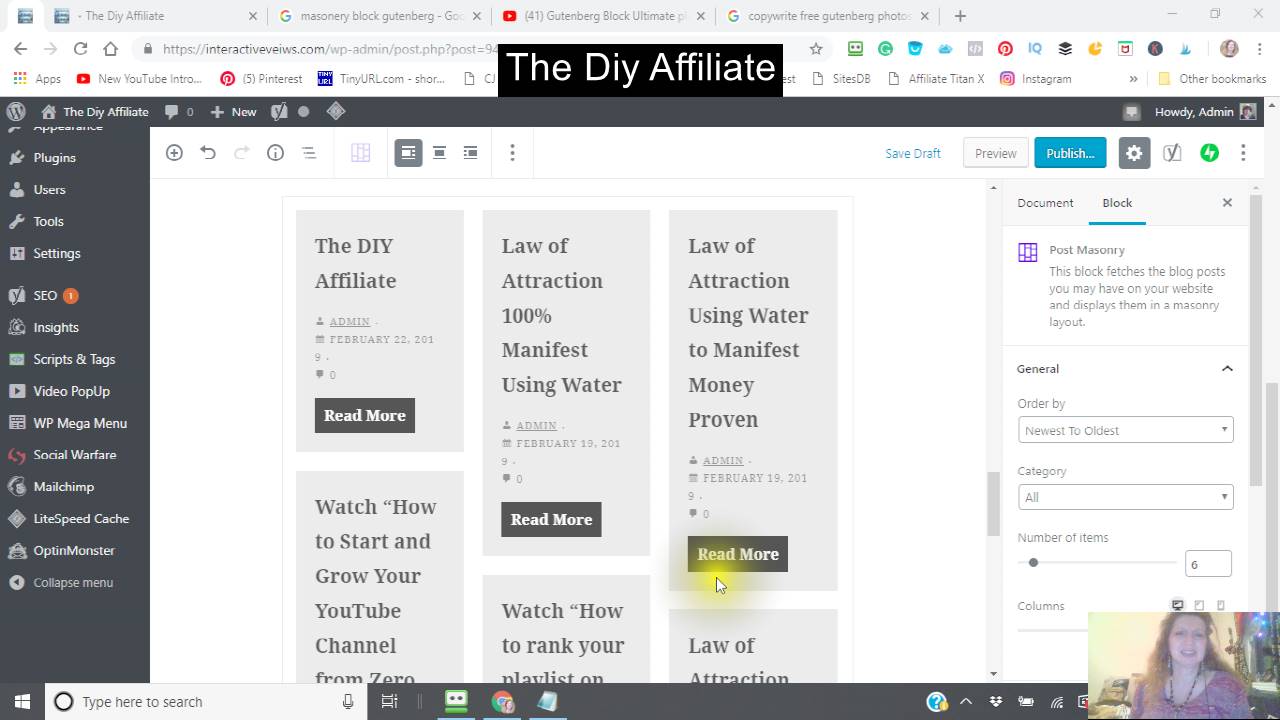Toggle the settings sidebar gear icon
This screenshot has width=1280, height=720.
click(x=1134, y=153)
